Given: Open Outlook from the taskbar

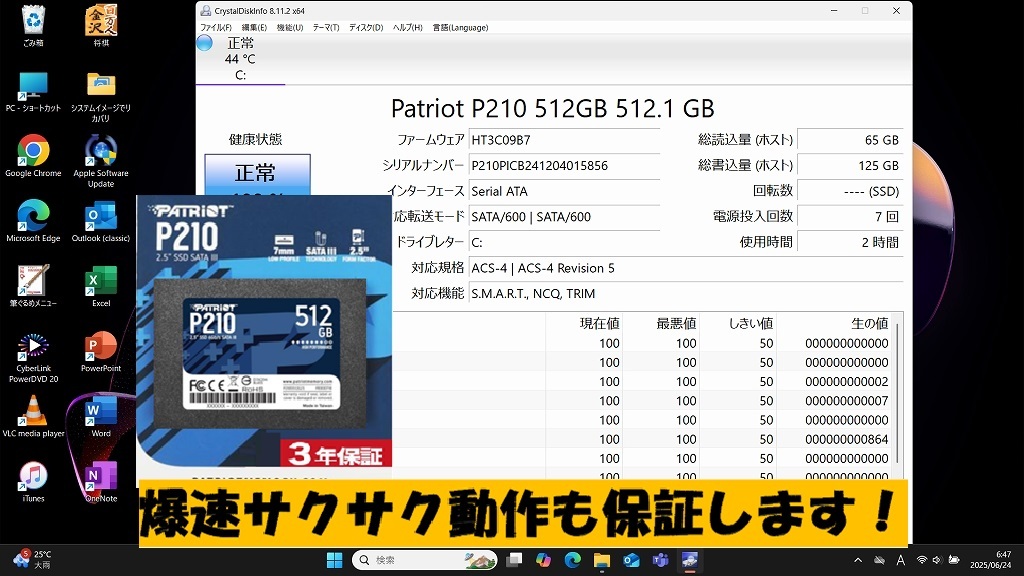Looking at the screenshot, I should tap(631, 560).
